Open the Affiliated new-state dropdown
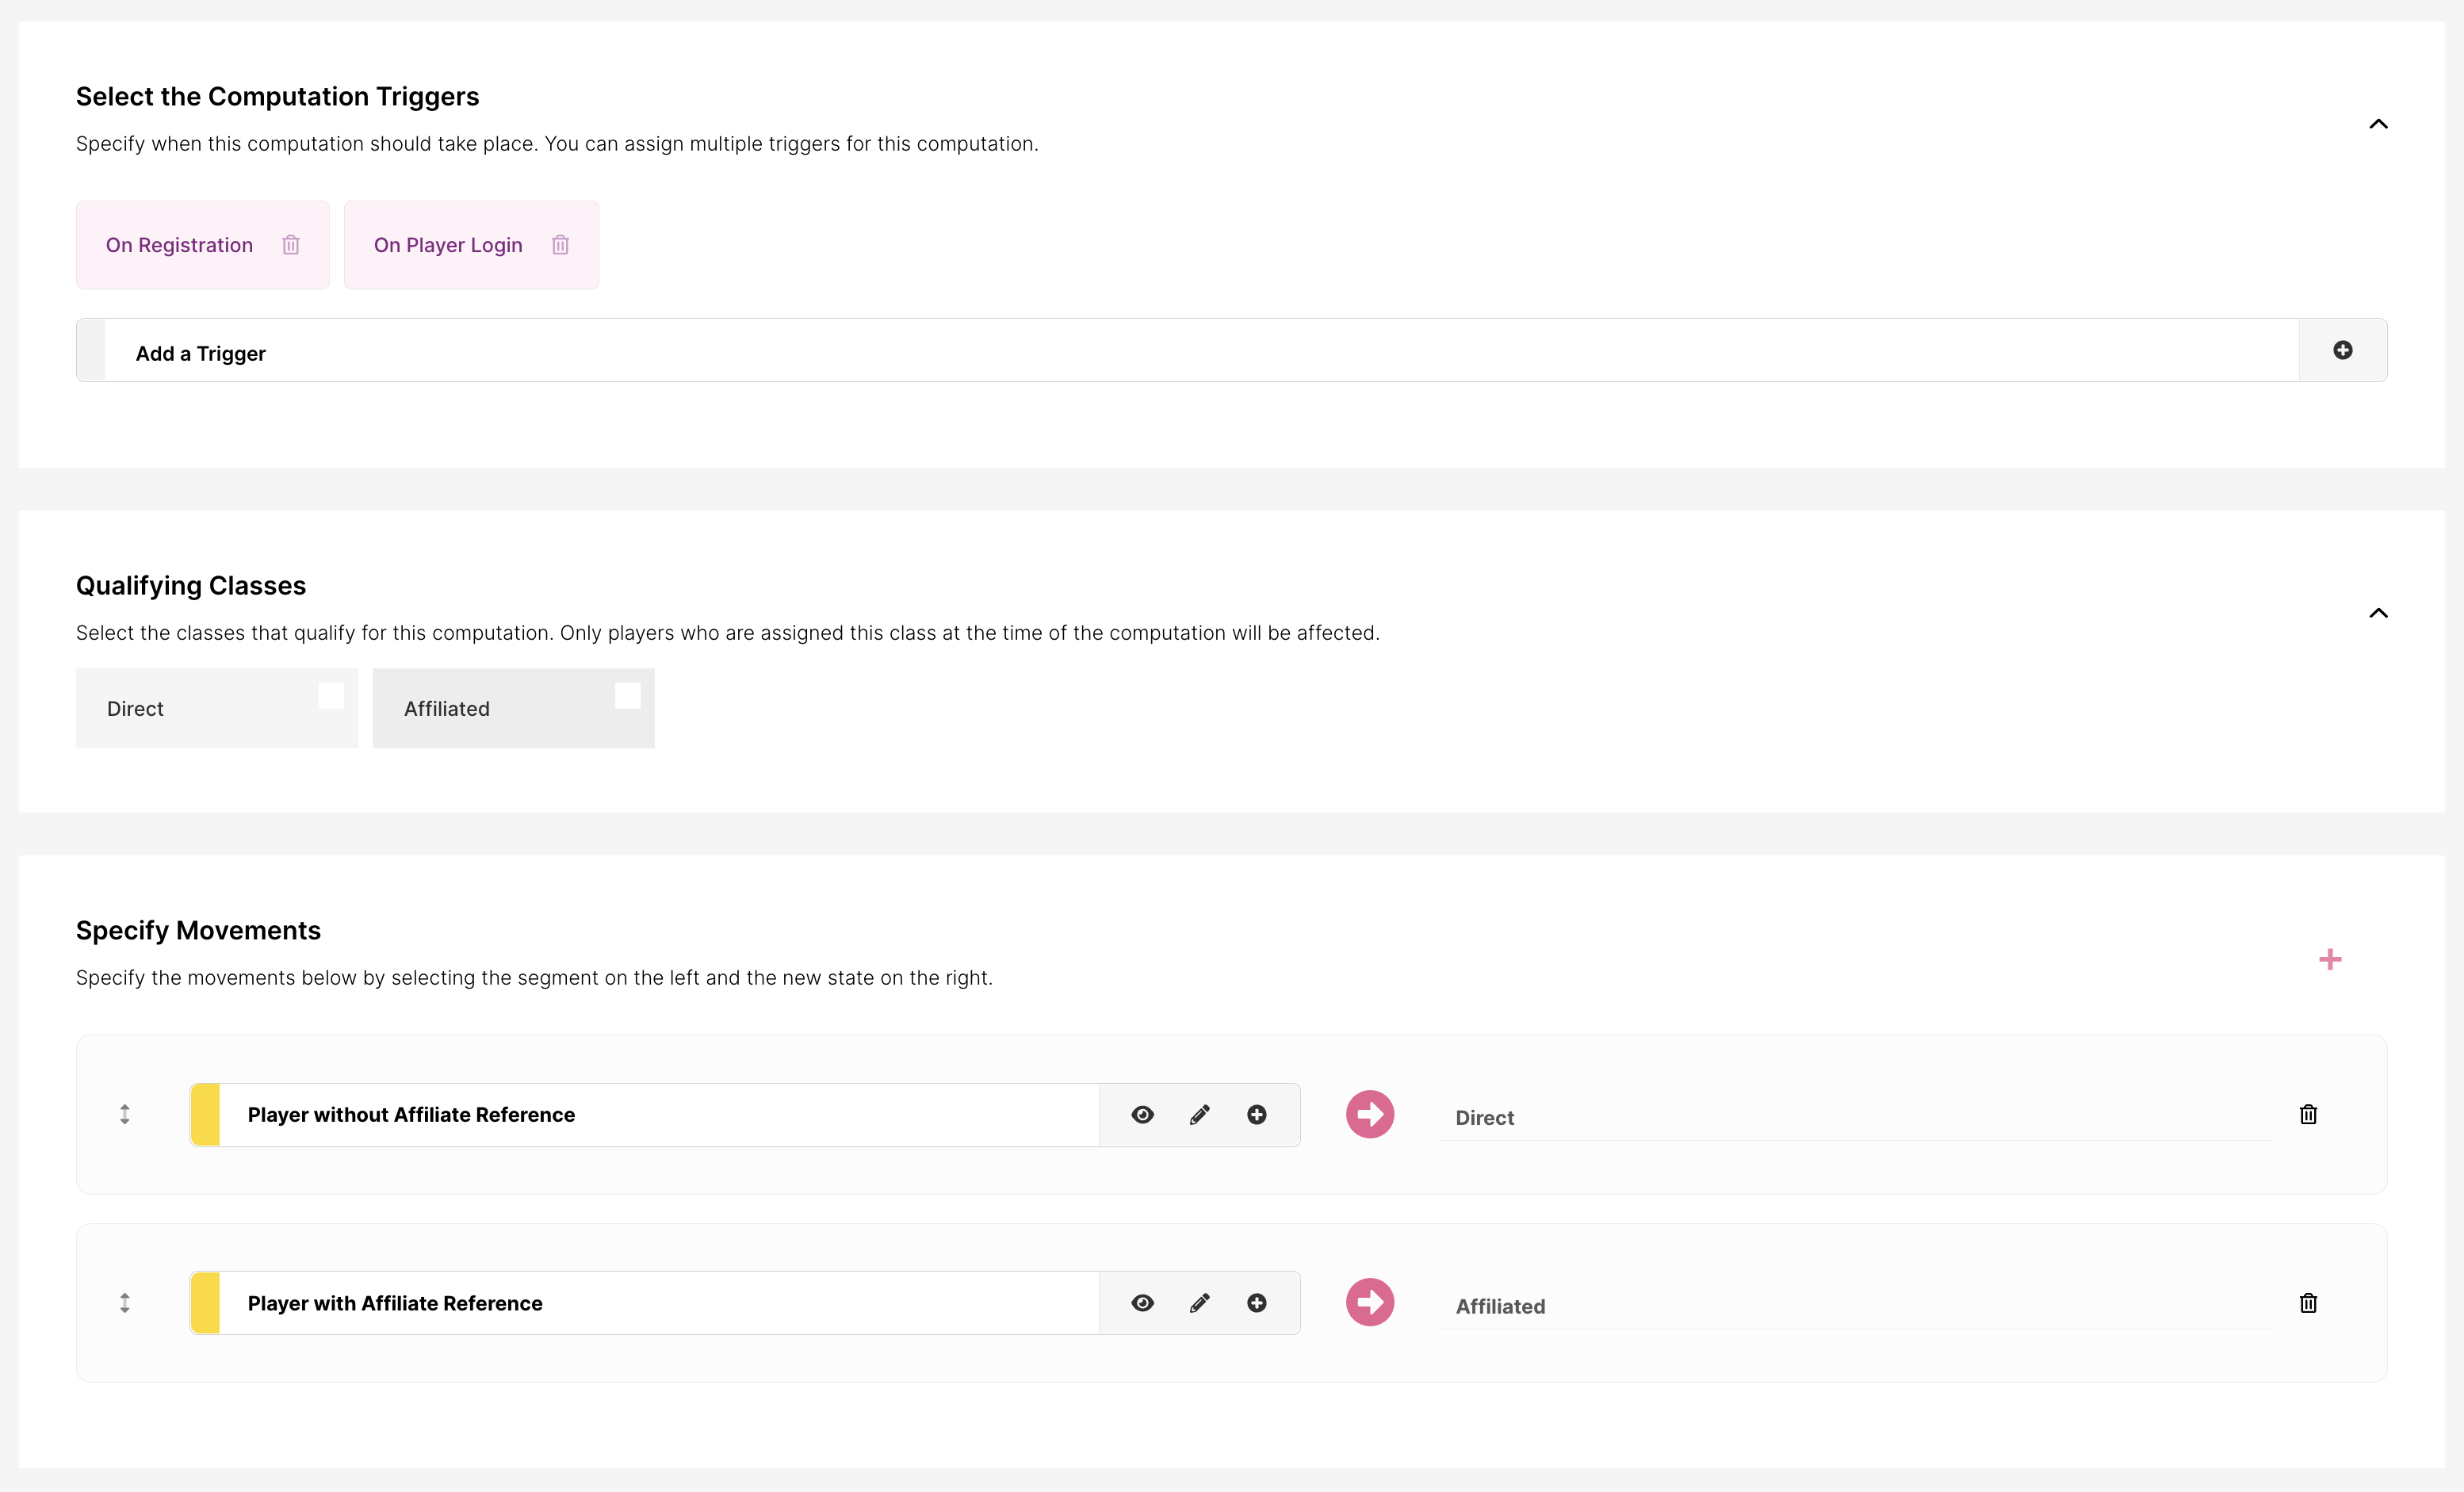 click(x=1855, y=1305)
